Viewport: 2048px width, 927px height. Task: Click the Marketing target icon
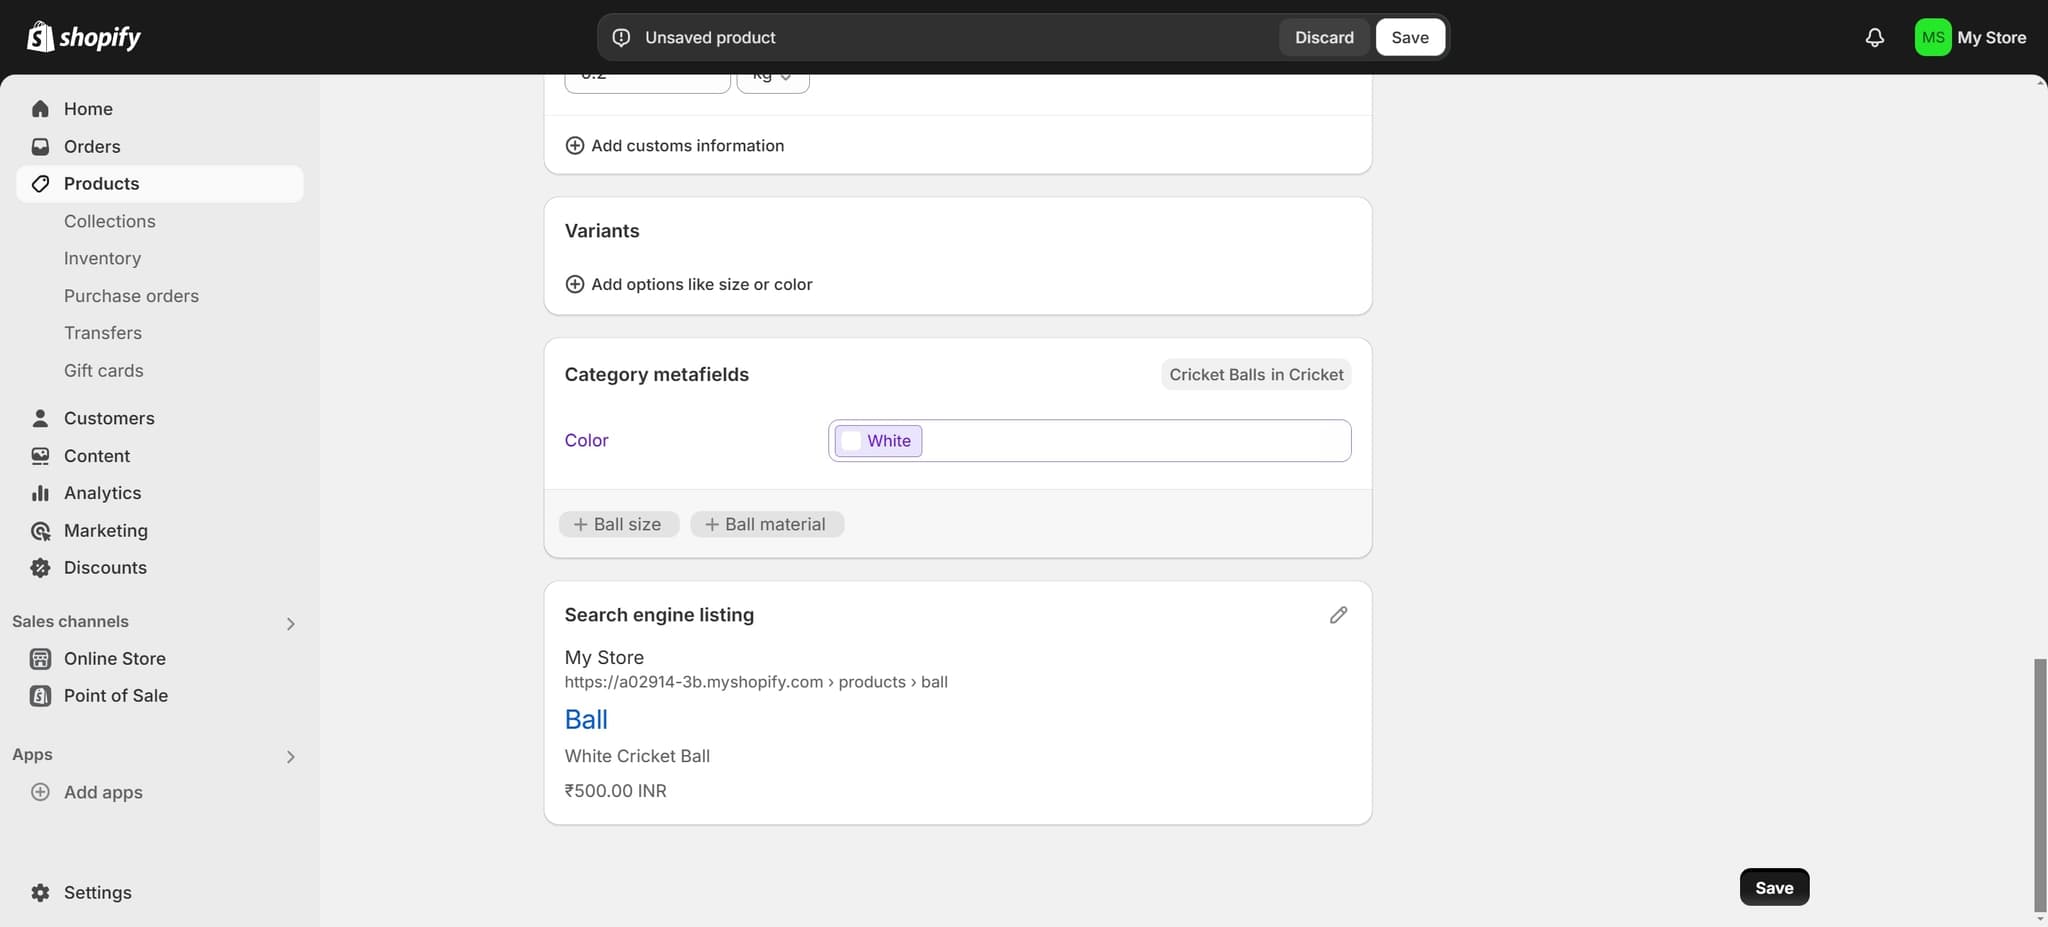coord(40,531)
